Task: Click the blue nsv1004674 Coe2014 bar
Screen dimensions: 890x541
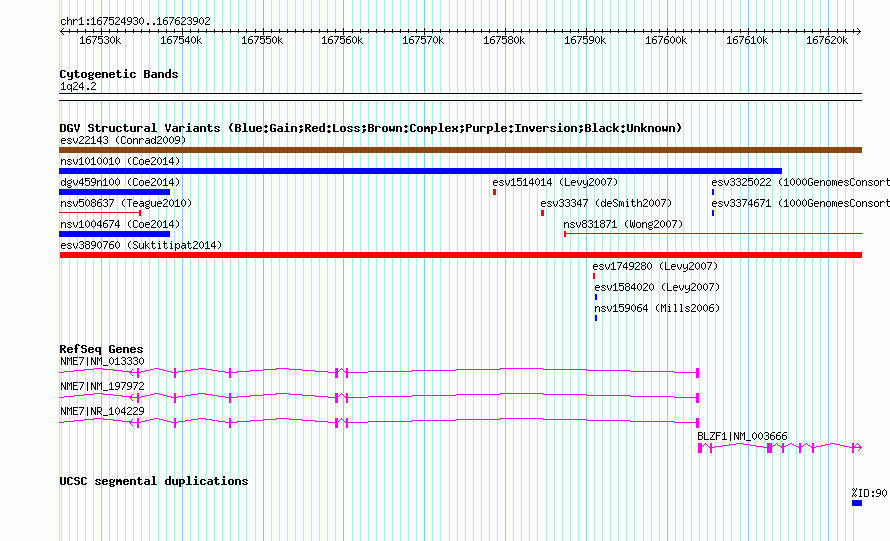Action: [x=115, y=234]
